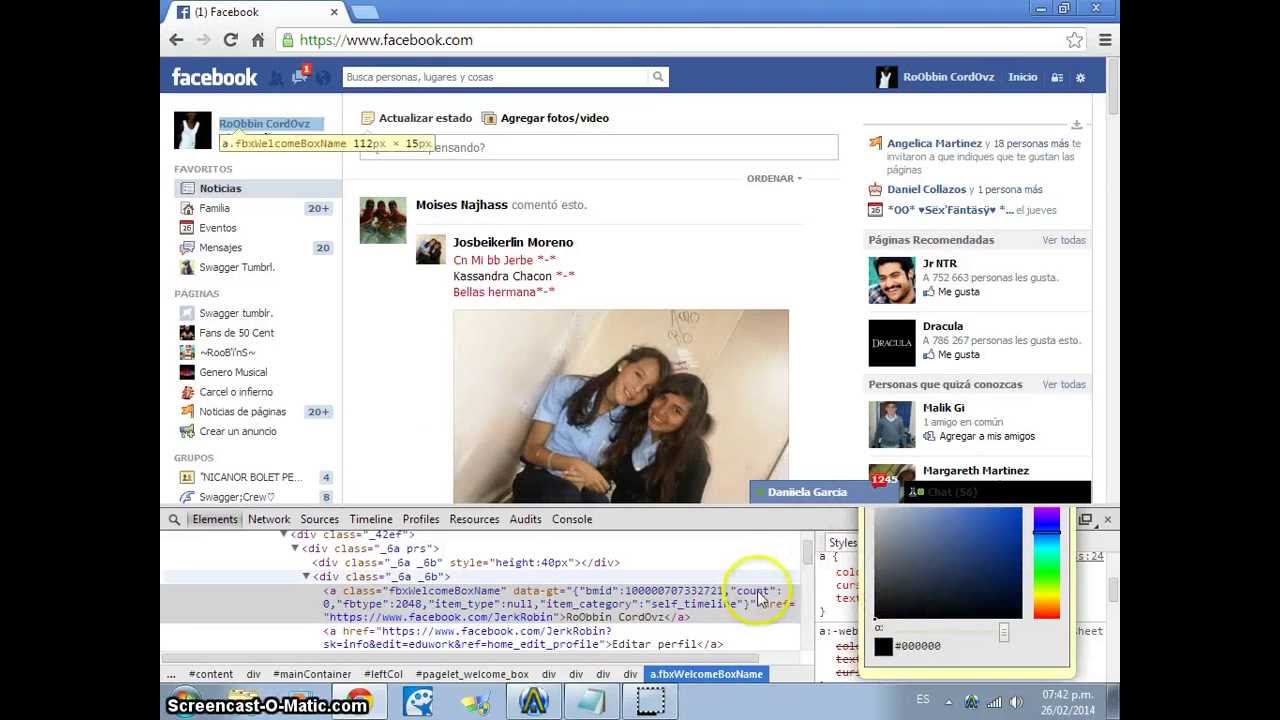This screenshot has height=720, width=1280.
Task: Open Mensajes in the Facebook left sidebar
Action: 220,248
